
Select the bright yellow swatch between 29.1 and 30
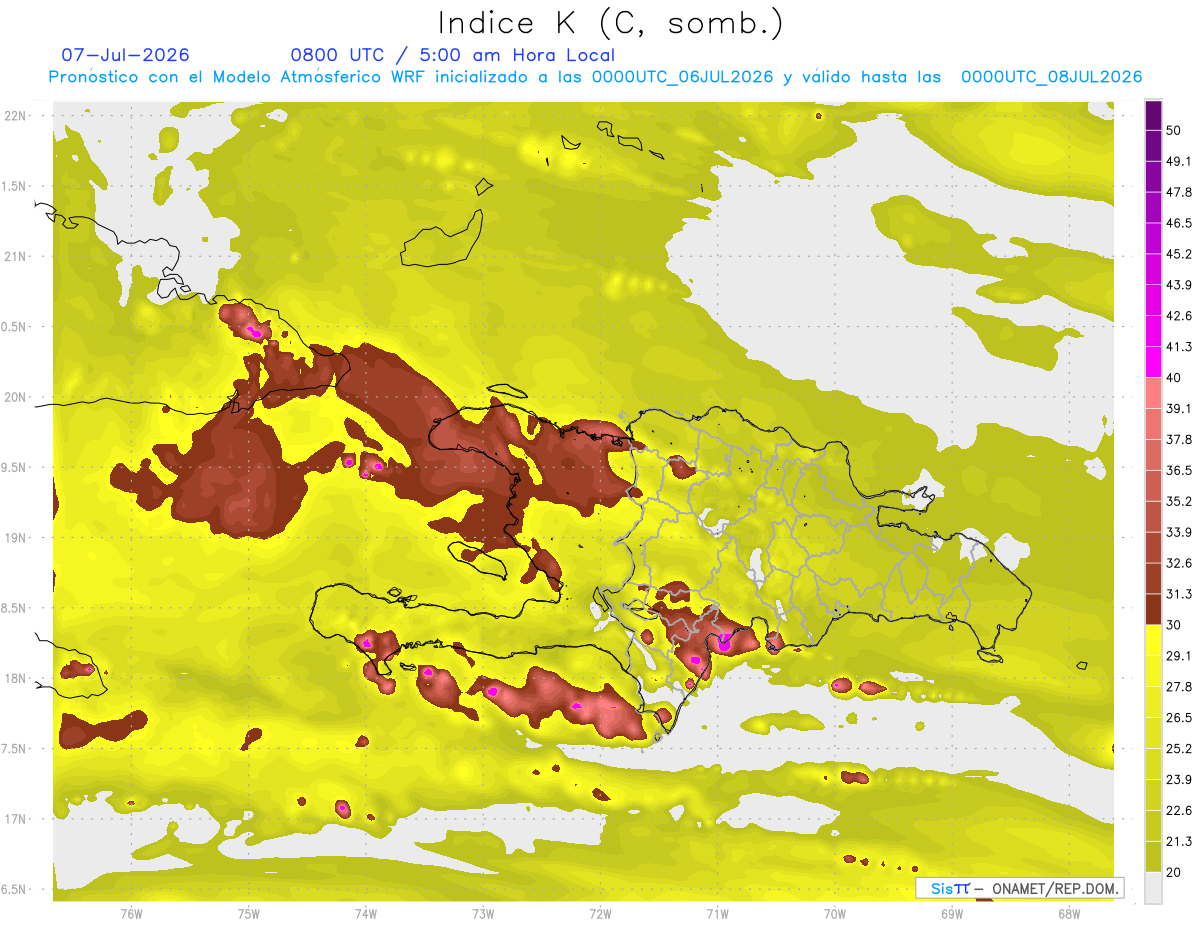point(1153,640)
